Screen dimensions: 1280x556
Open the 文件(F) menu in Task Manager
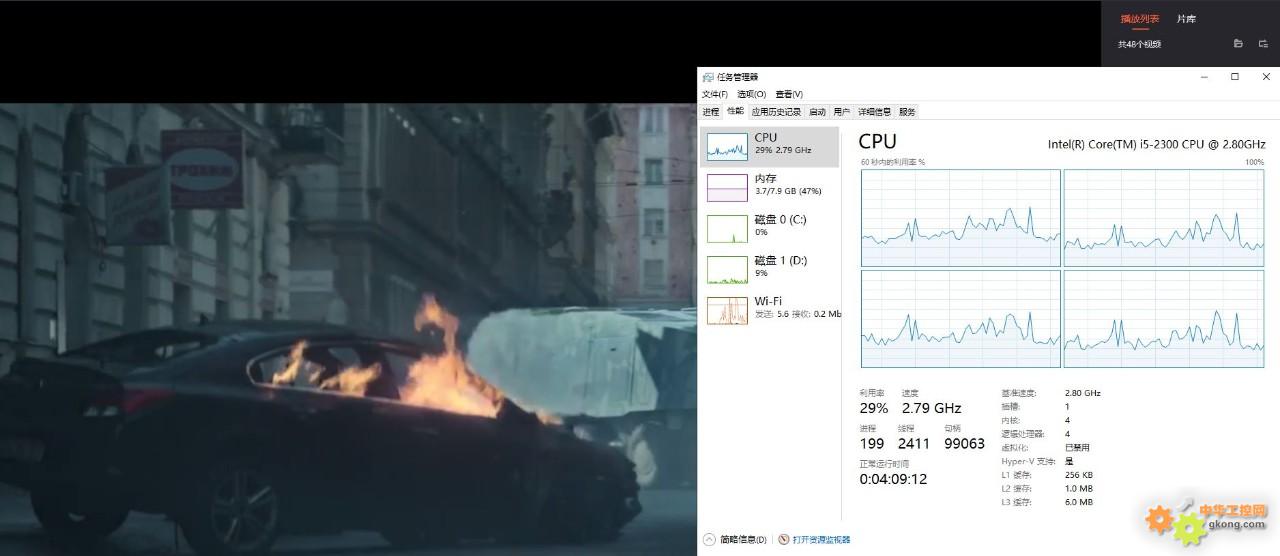[714, 94]
